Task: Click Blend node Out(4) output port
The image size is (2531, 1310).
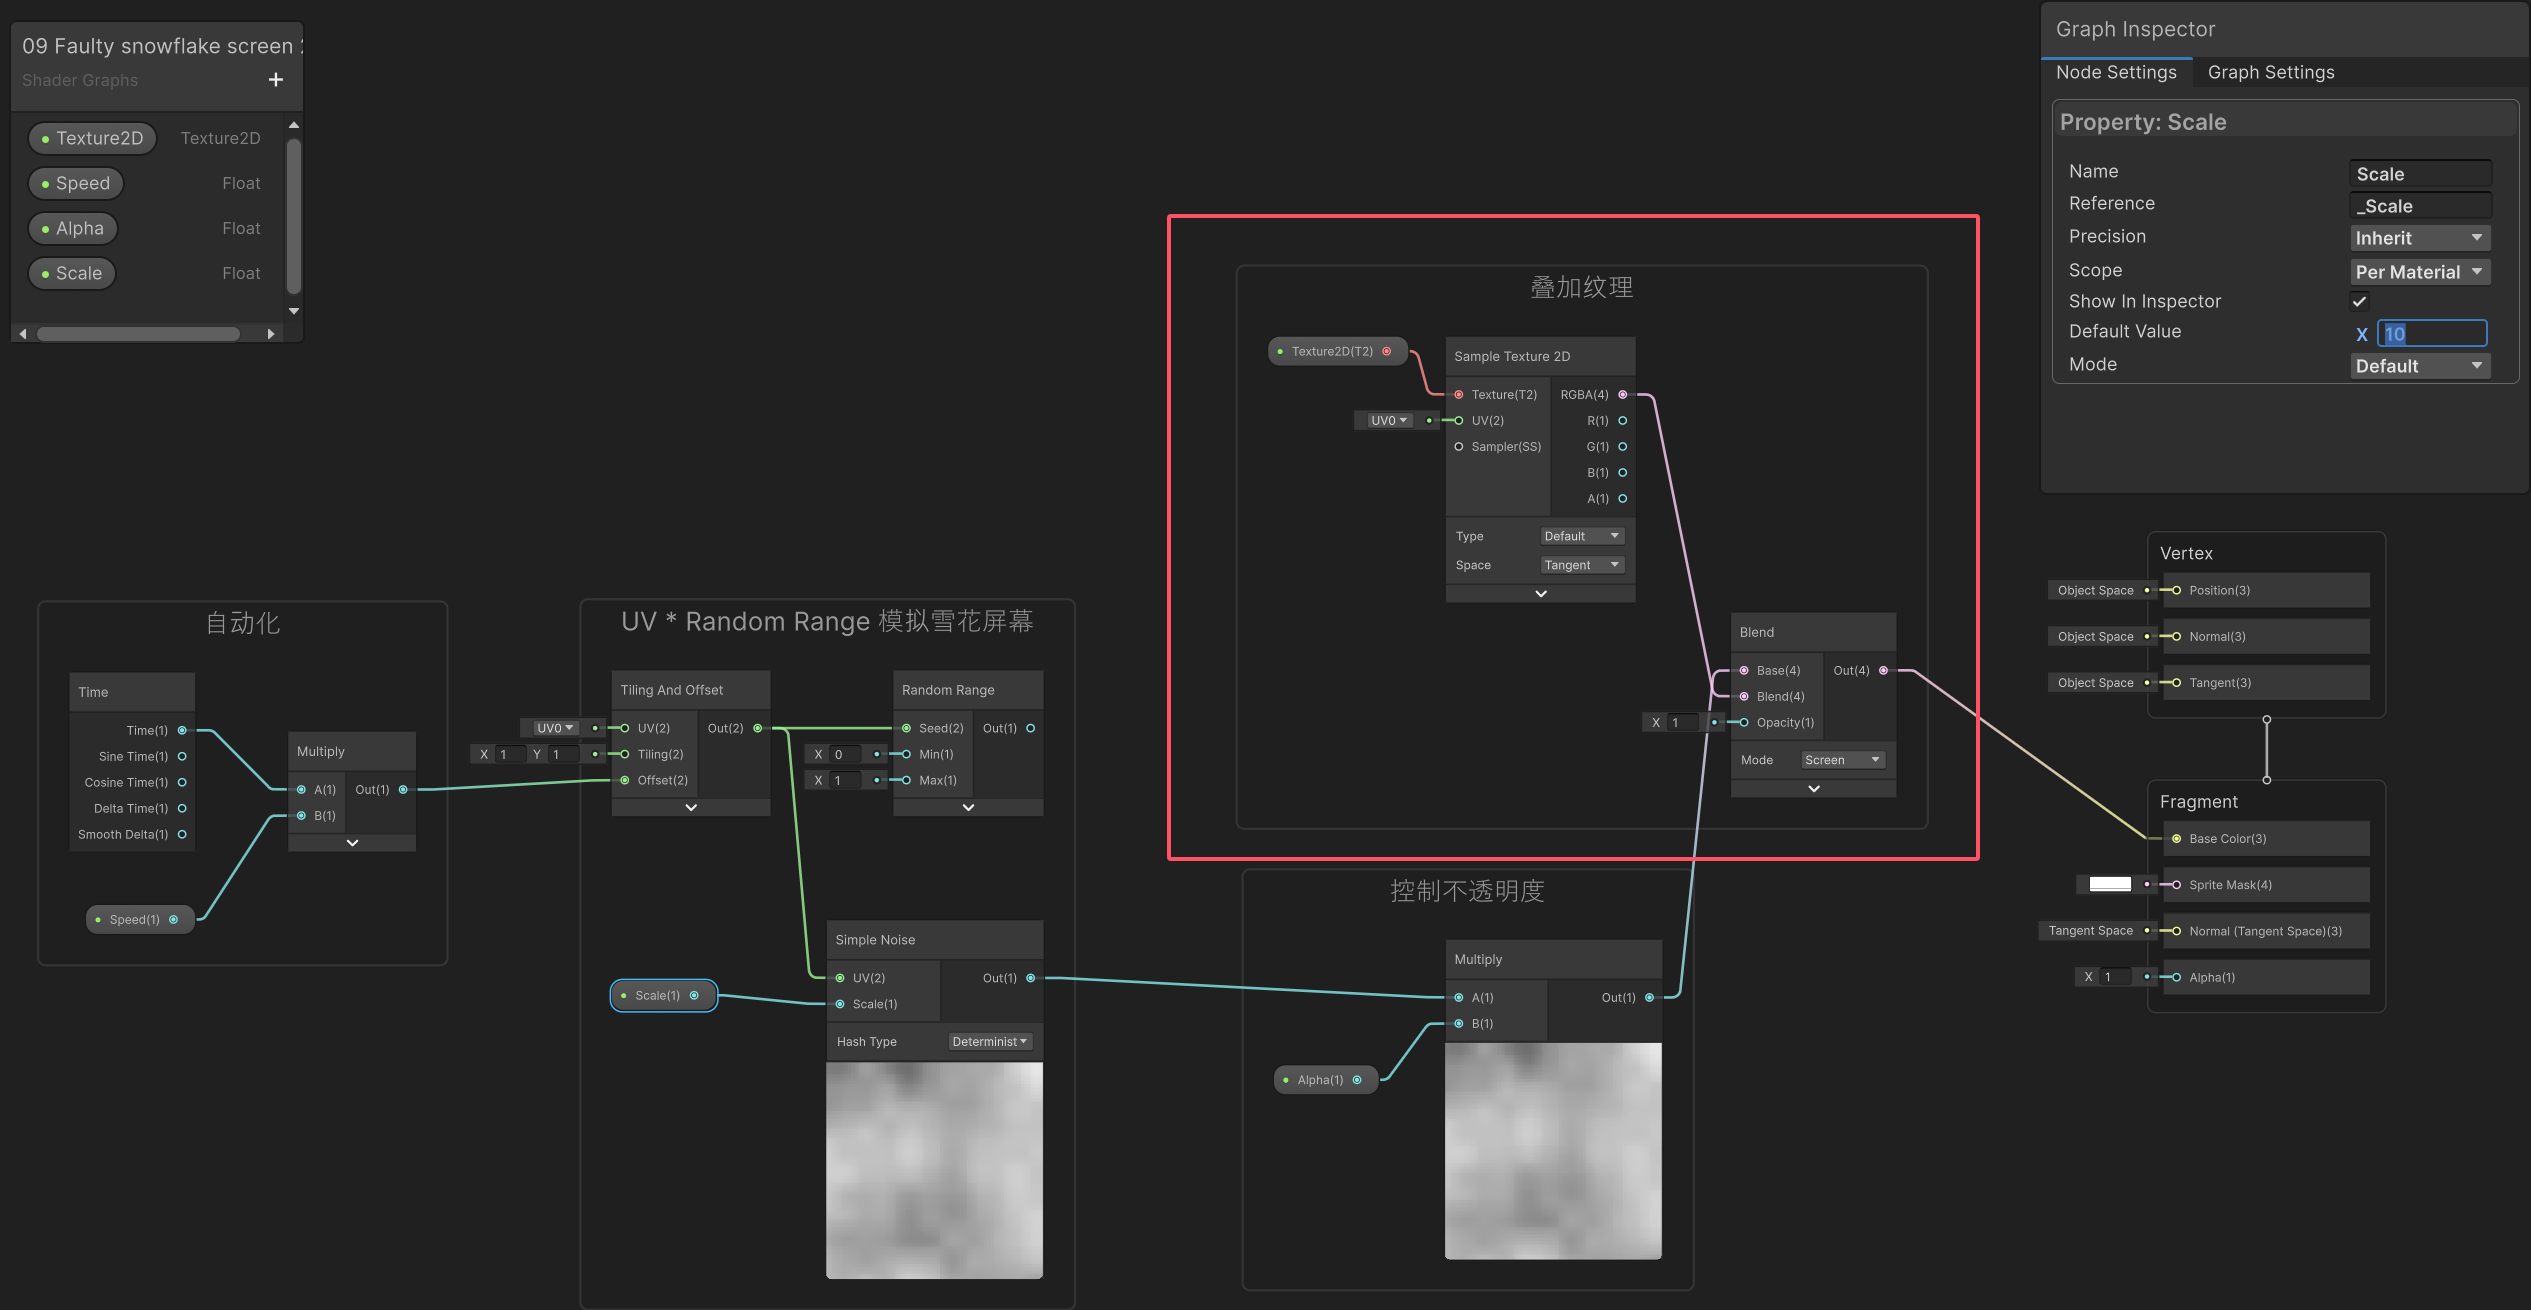Action: point(1883,671)
